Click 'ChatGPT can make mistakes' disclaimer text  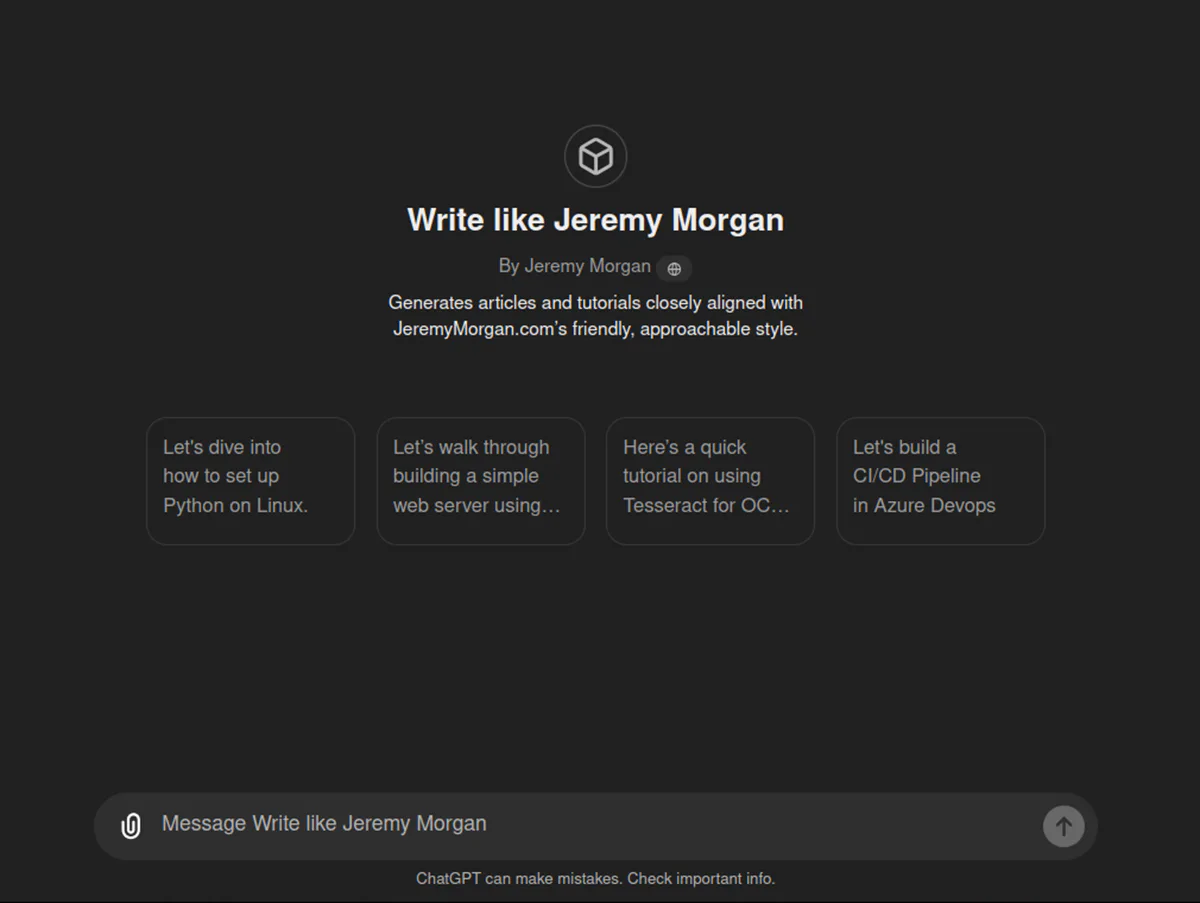pos(595,879)
